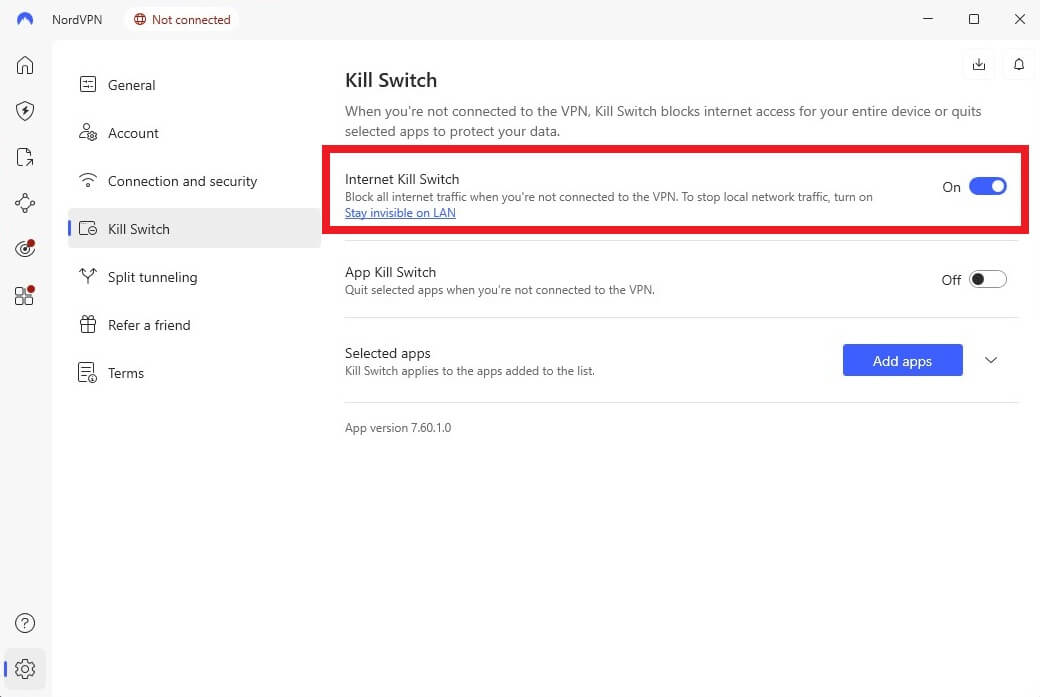Open the Home screen from the sidebar
This screenshot has height=697, width=1040.
tap(24, 64)
